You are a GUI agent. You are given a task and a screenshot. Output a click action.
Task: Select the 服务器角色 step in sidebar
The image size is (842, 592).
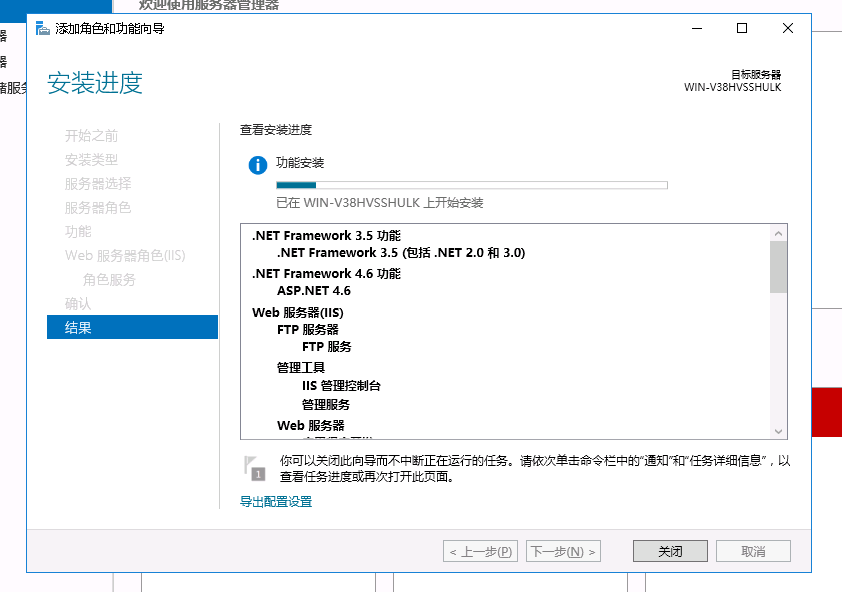[98, 207]
